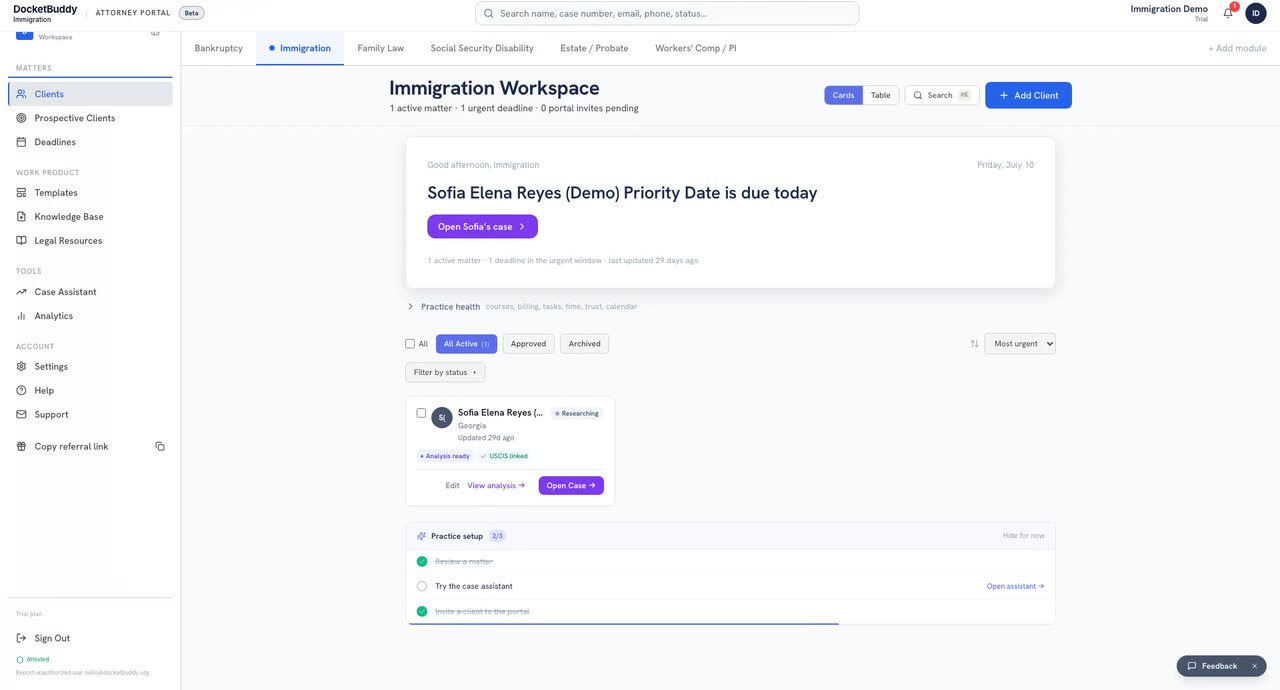Open the notifications bell icon
Image resolution: width=1280 pixels, height=690 pixels.
tap(1228, 13)
